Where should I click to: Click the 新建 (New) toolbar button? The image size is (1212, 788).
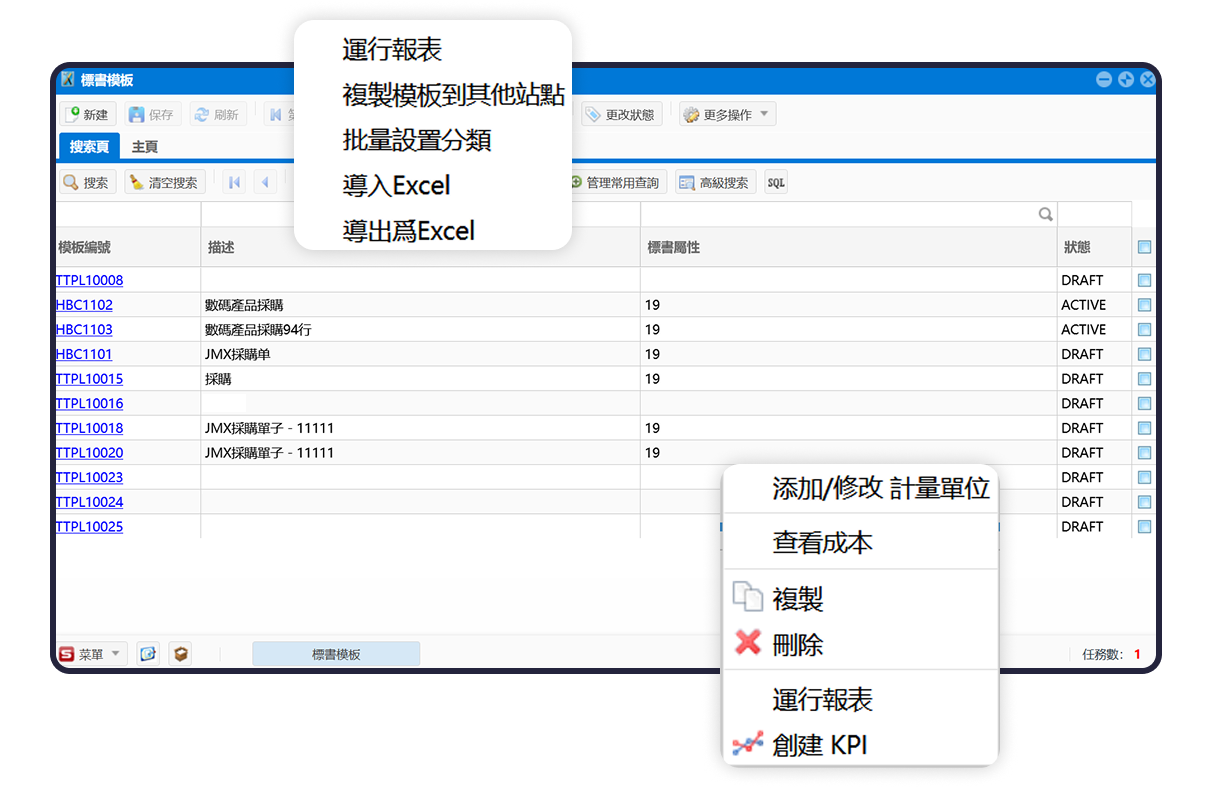point(87,115)
